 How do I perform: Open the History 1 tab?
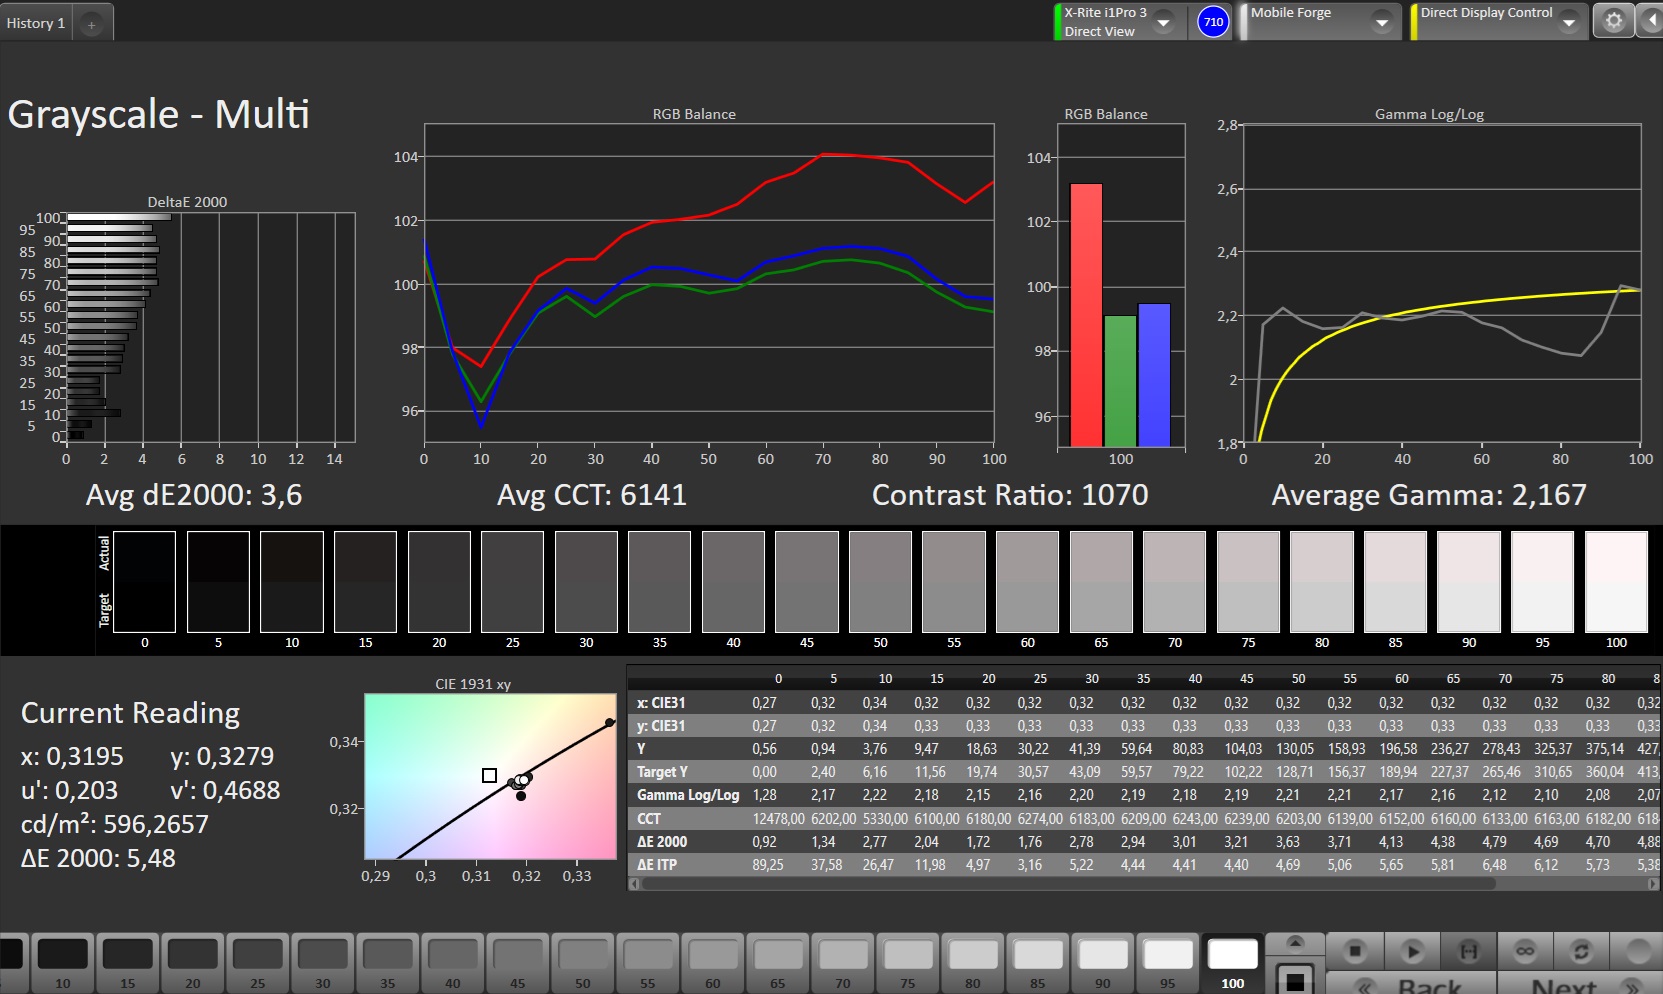point(36,23)
